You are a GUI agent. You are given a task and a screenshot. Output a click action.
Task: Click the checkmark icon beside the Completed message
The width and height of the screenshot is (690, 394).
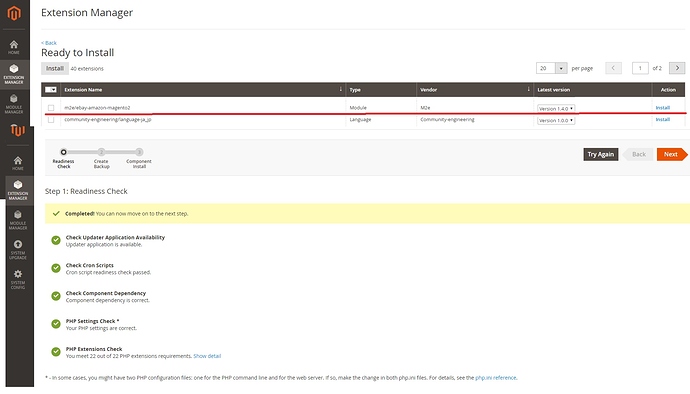click(x=56, y=214)
